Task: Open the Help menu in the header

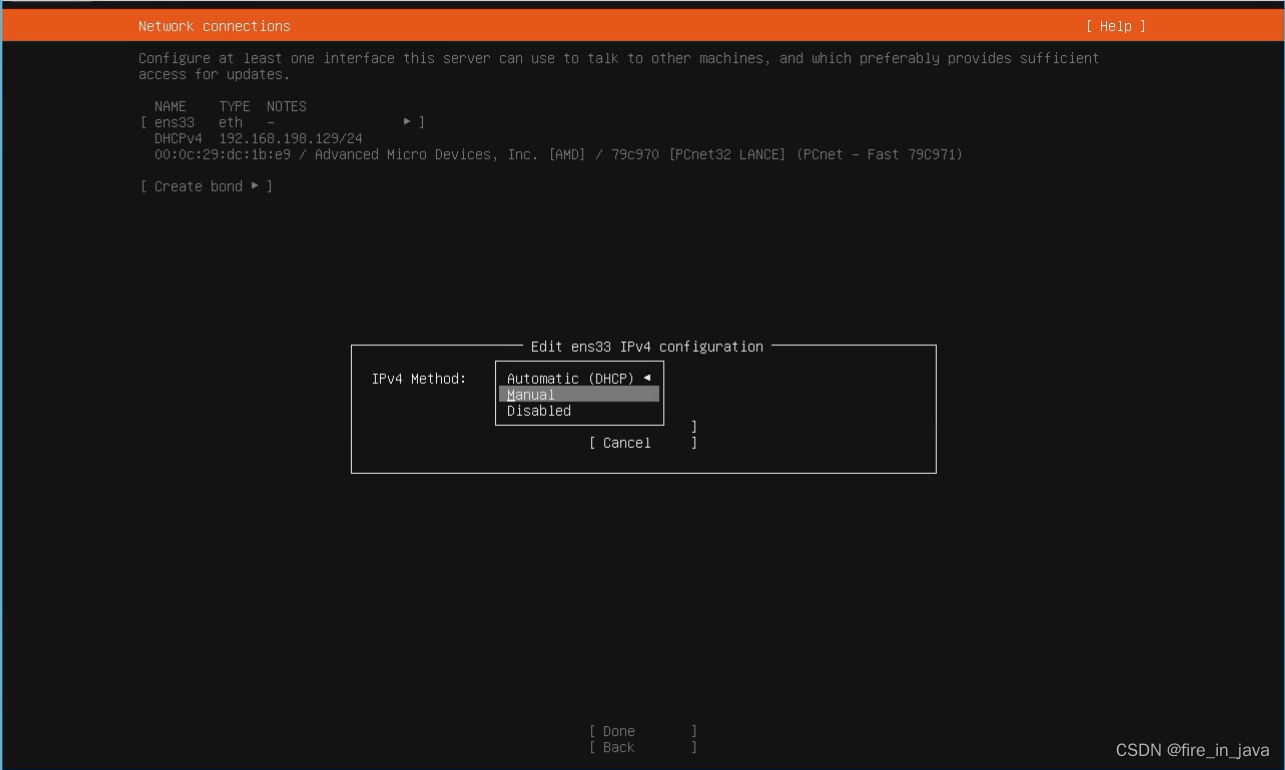Action: click(x=1115, y=26)
